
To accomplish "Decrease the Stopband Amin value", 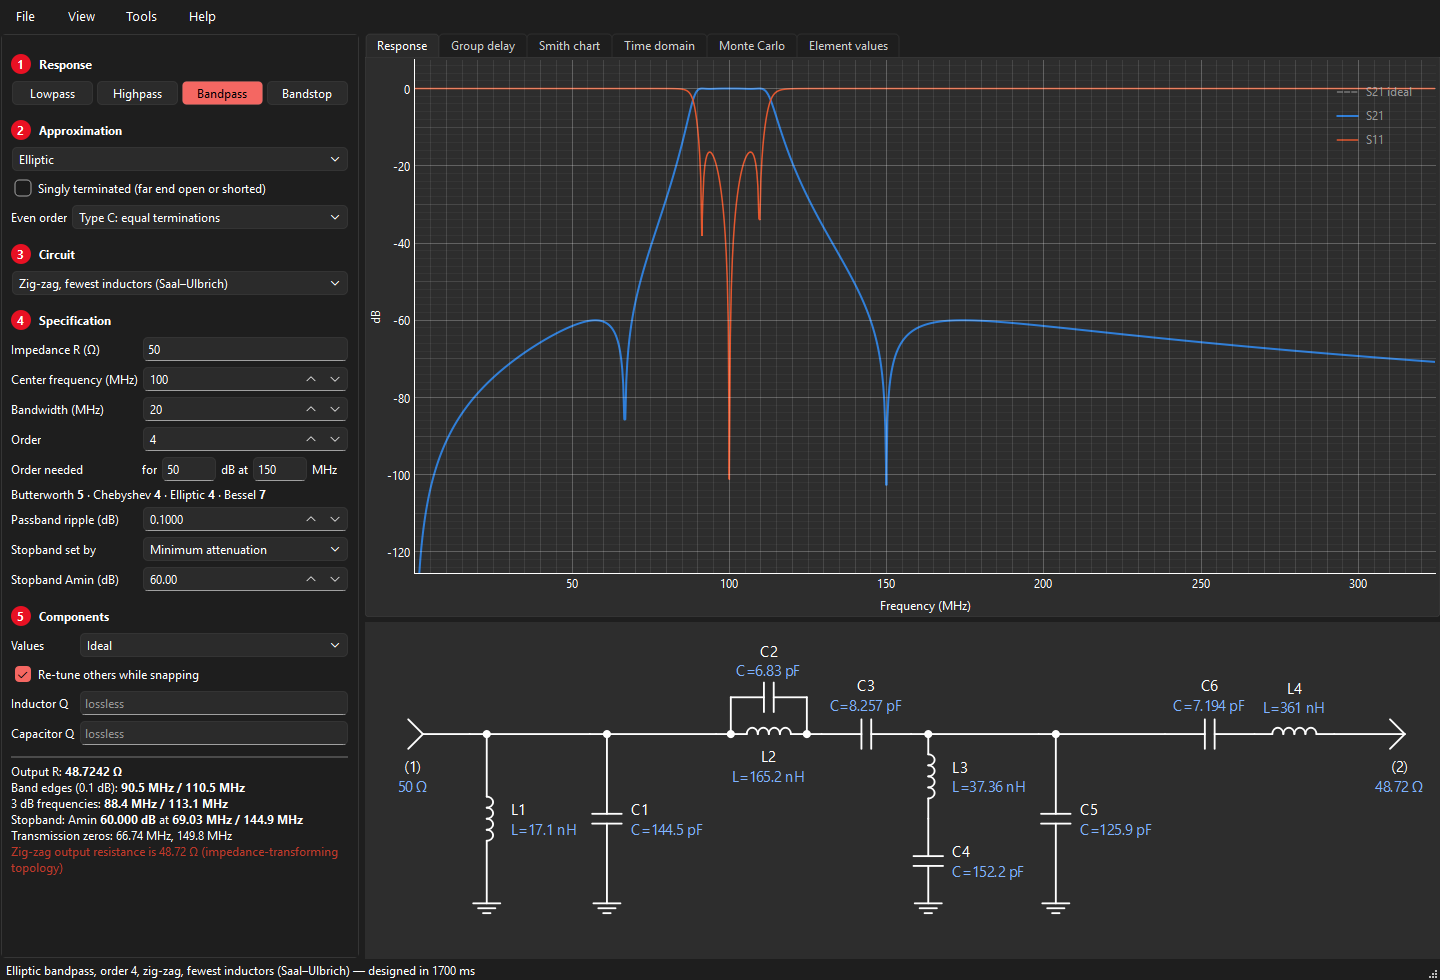I will click(x=335, y=580).
